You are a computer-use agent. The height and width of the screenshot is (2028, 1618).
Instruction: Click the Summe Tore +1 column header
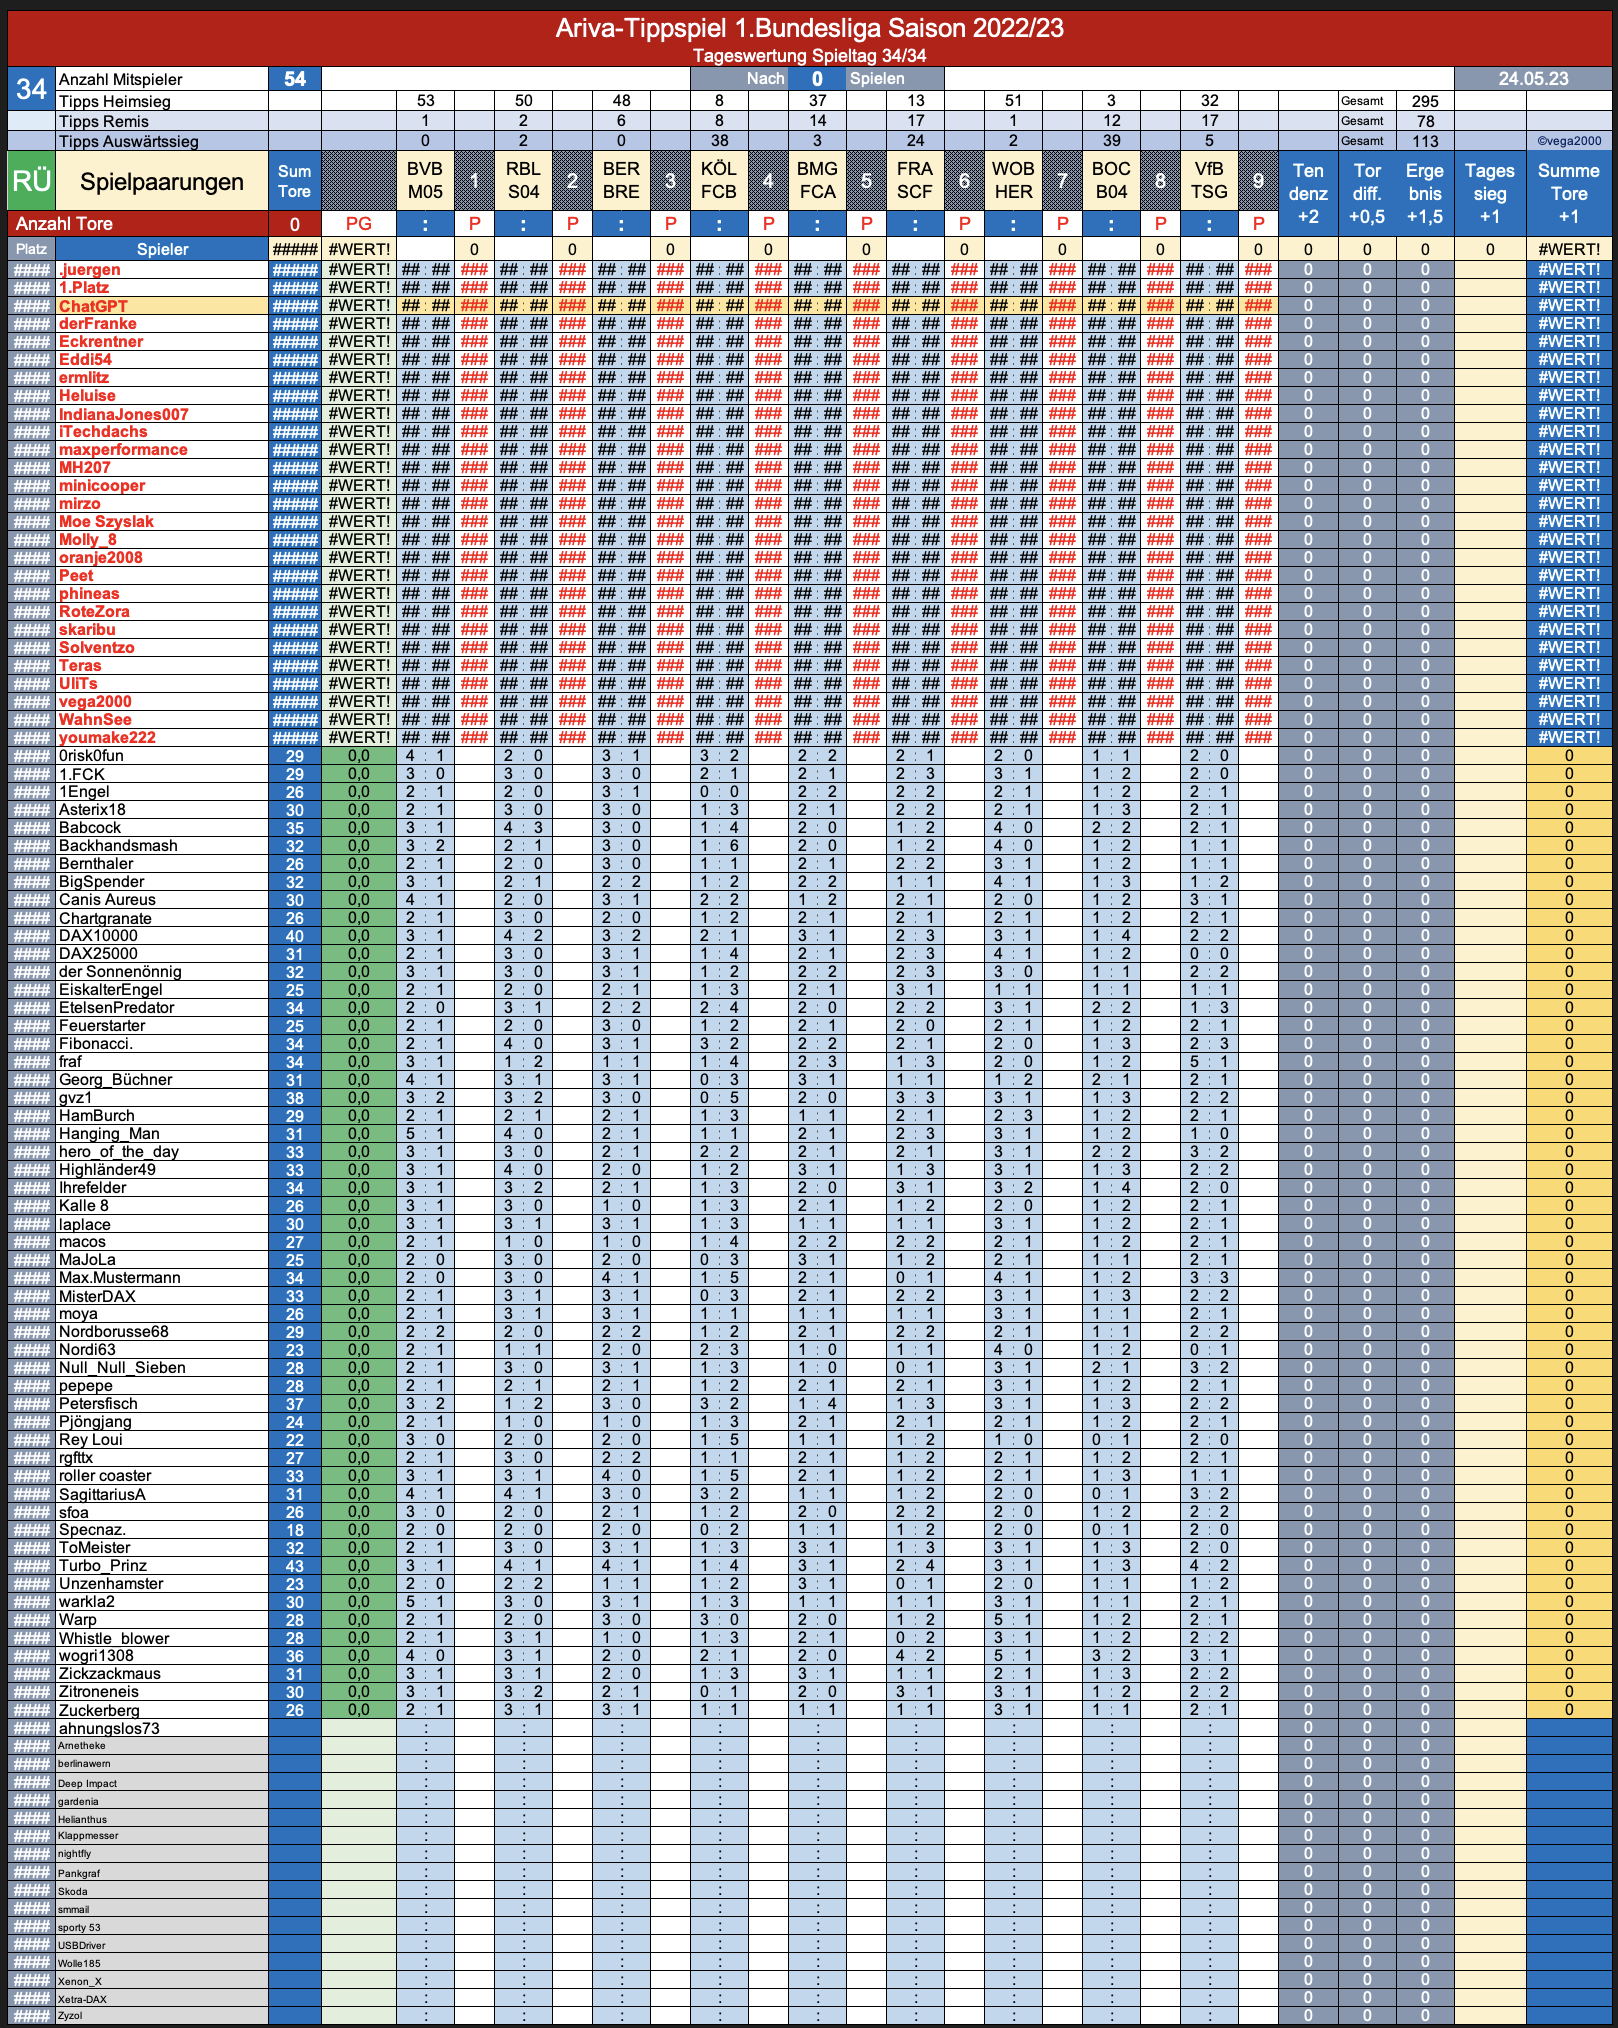click(x=1569, y=193)
